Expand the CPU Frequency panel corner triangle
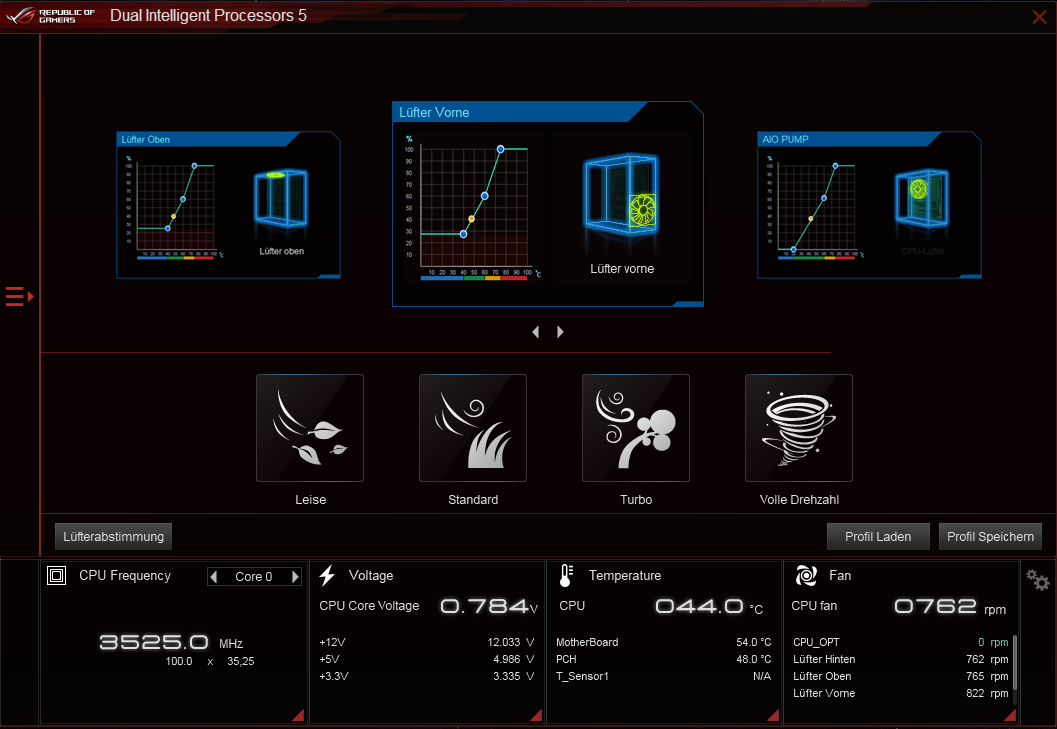1057x729 pixels. (x=298, y=715)
